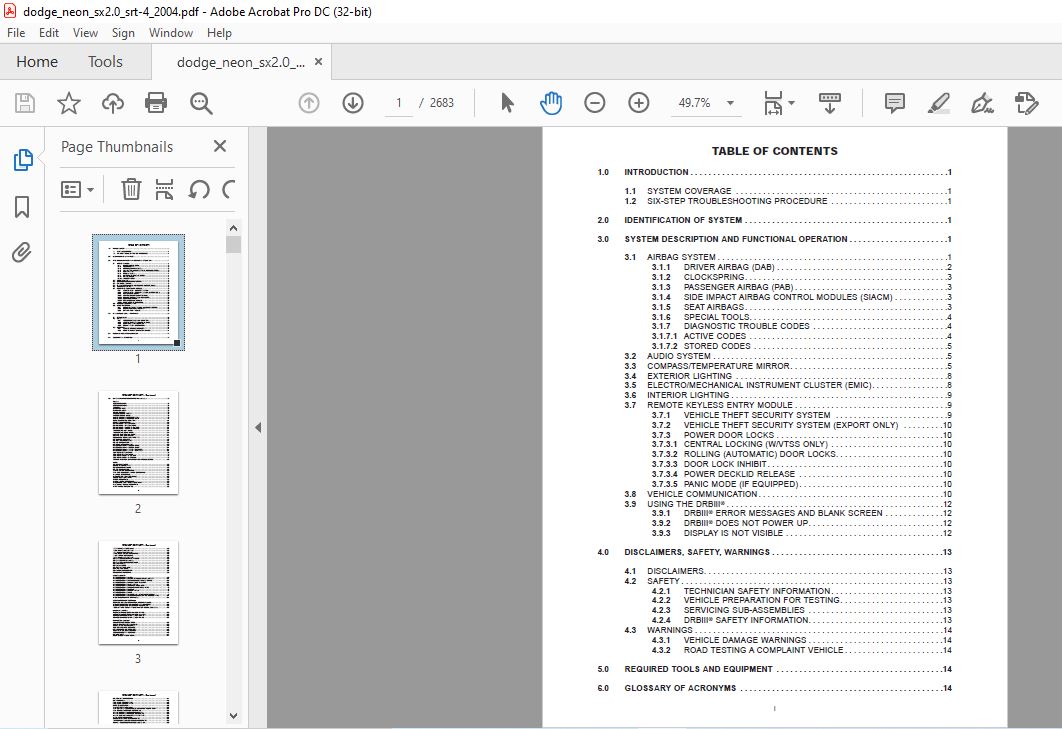Activate the Hand pan tool
1062x729 pixels.
click(x=551, y=103)
